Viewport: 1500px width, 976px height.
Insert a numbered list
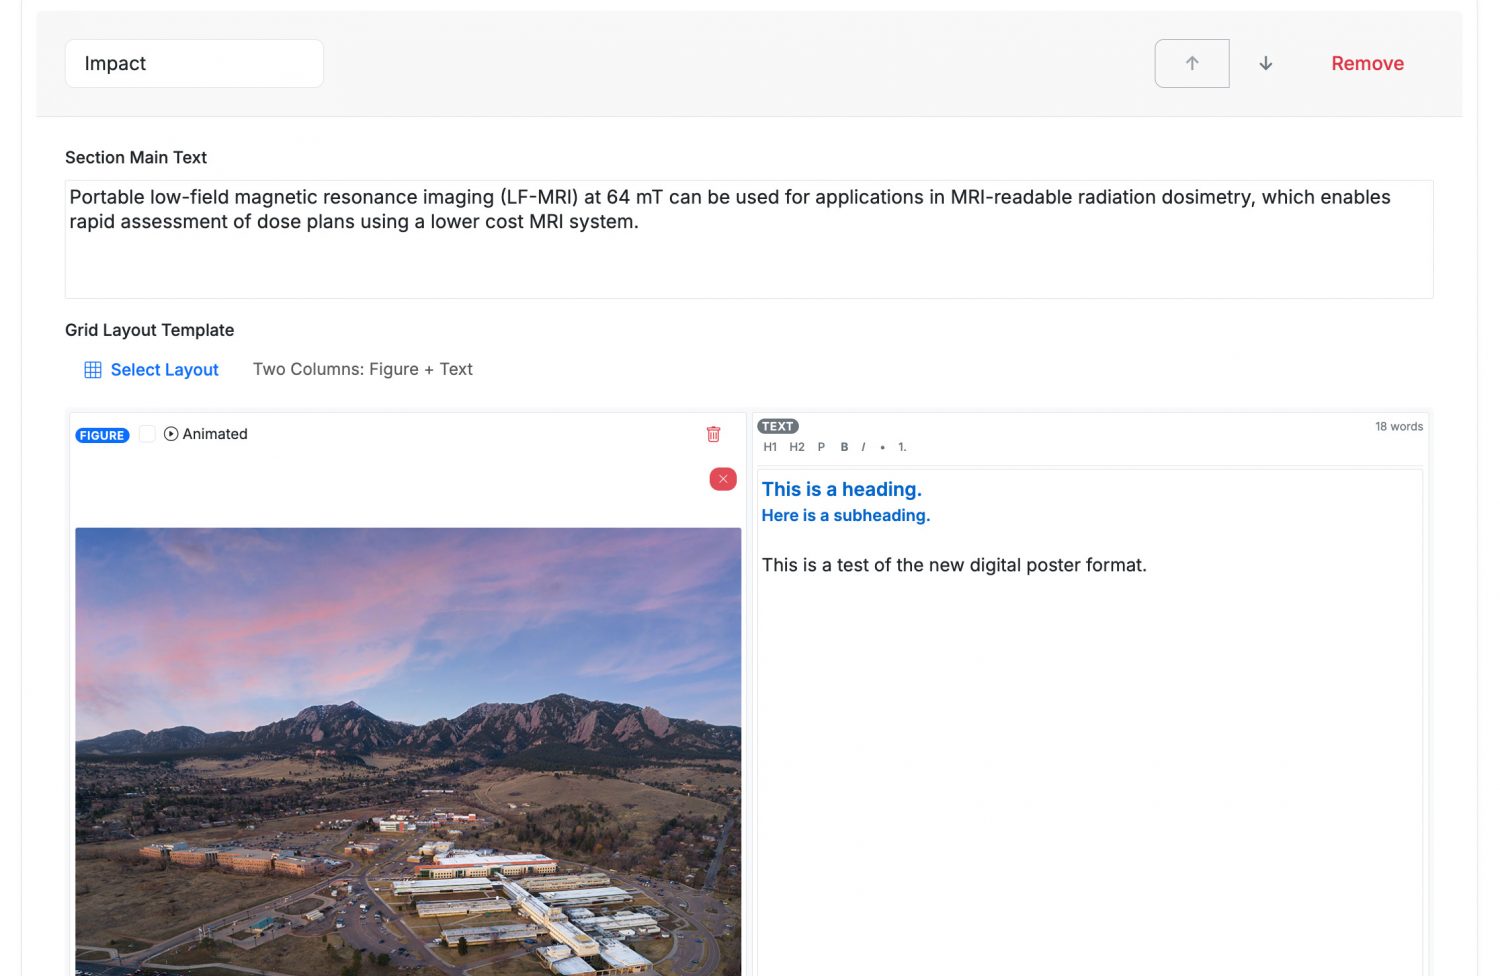(902, 447)
